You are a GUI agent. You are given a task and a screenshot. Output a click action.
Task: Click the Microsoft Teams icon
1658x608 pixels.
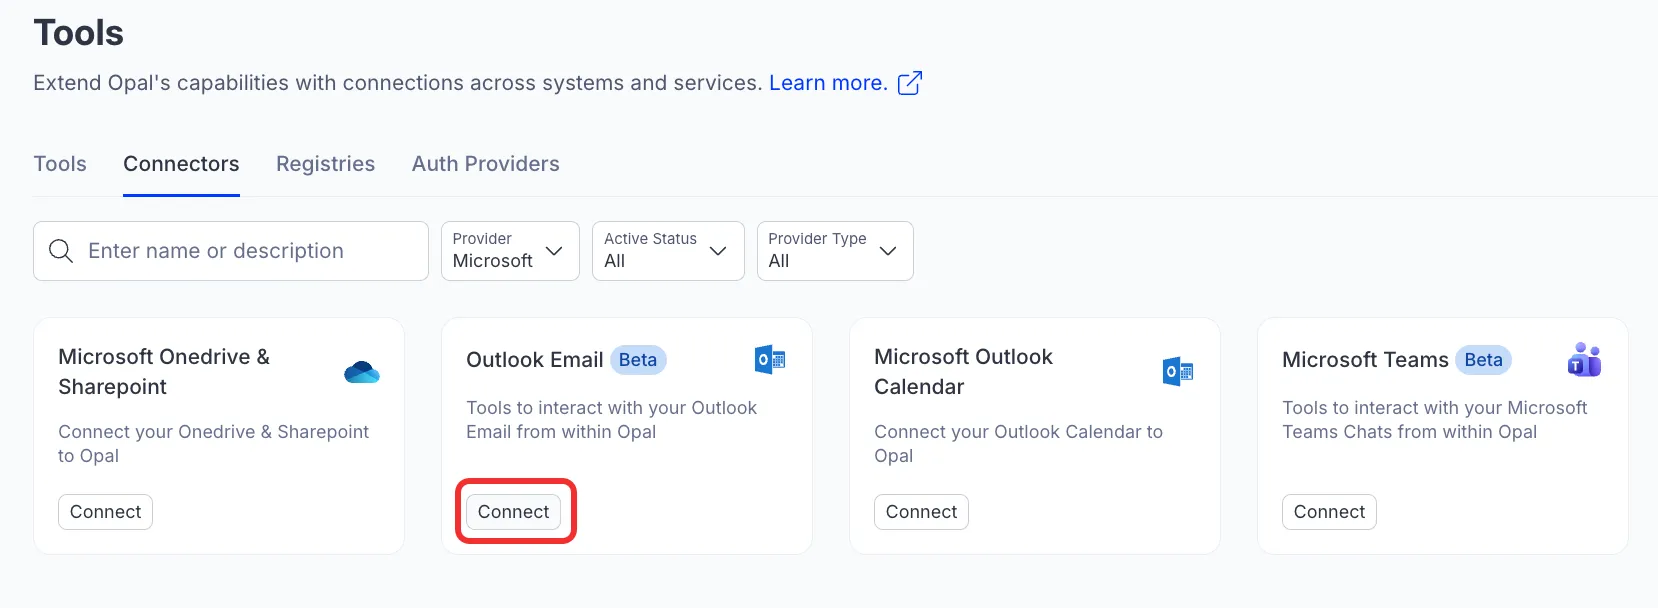(x=1585, y=360)
